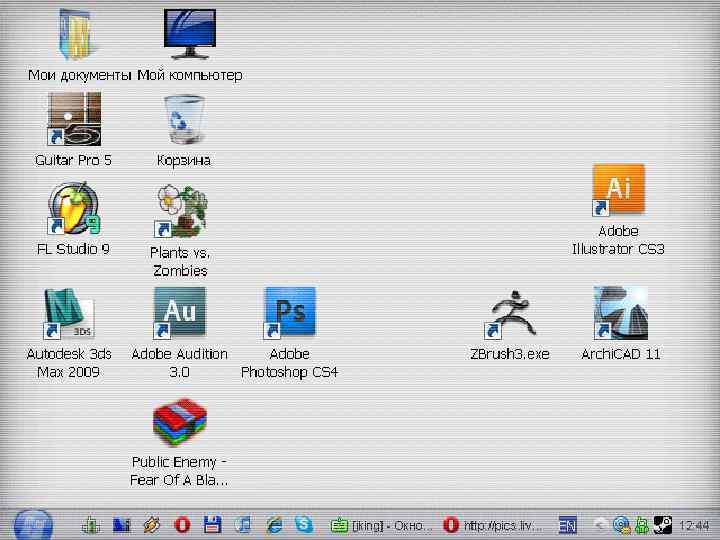Viewport: 720px width, 540px height.
Task: Launch Guitar Pro 5 shortcut
Action: point(74,118)
